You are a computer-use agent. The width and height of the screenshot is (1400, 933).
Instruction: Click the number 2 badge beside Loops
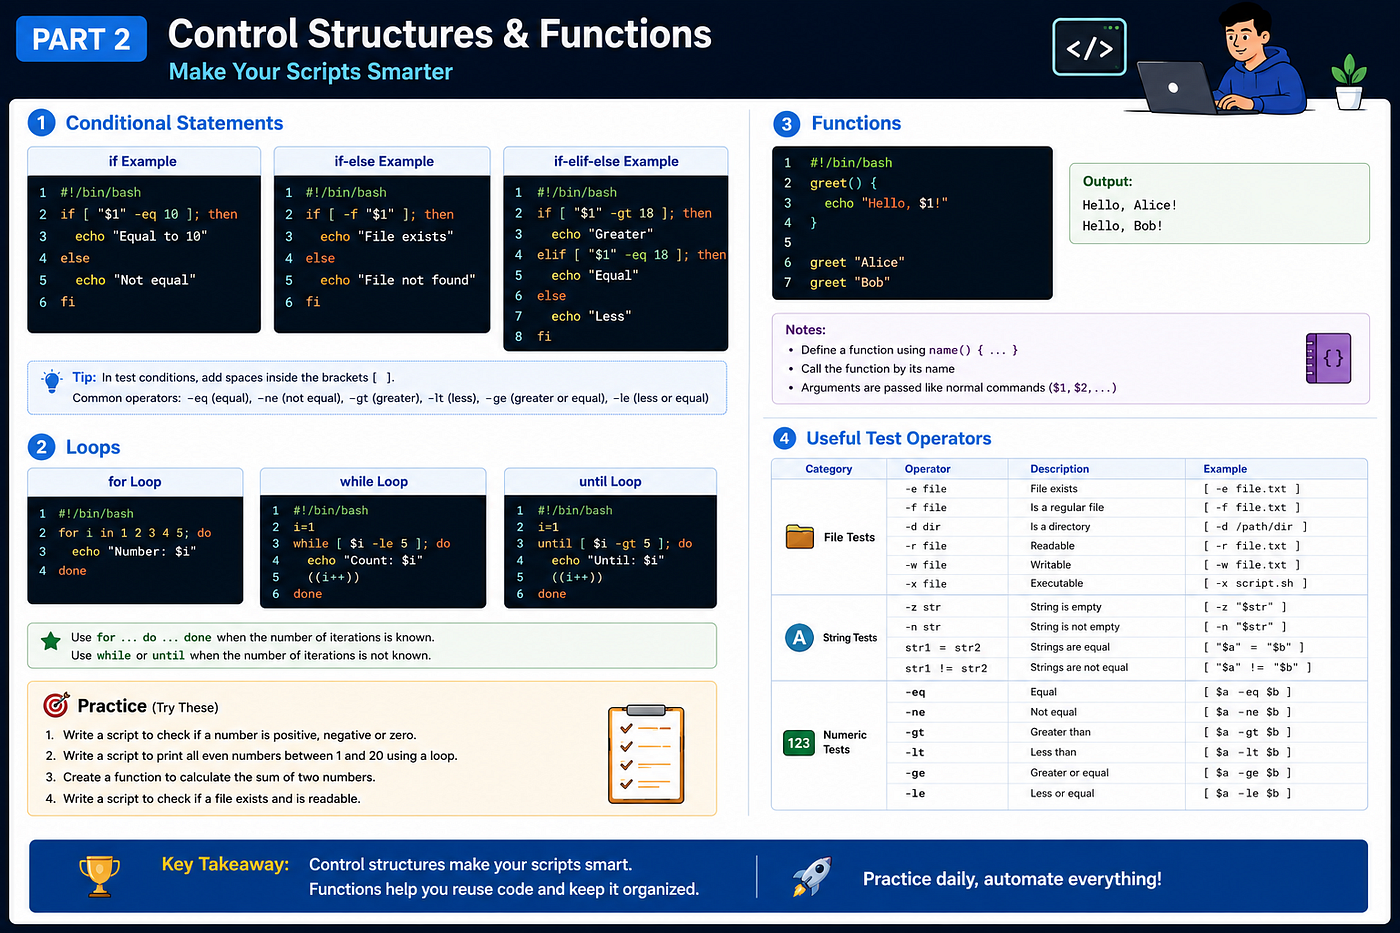[41, 447]
